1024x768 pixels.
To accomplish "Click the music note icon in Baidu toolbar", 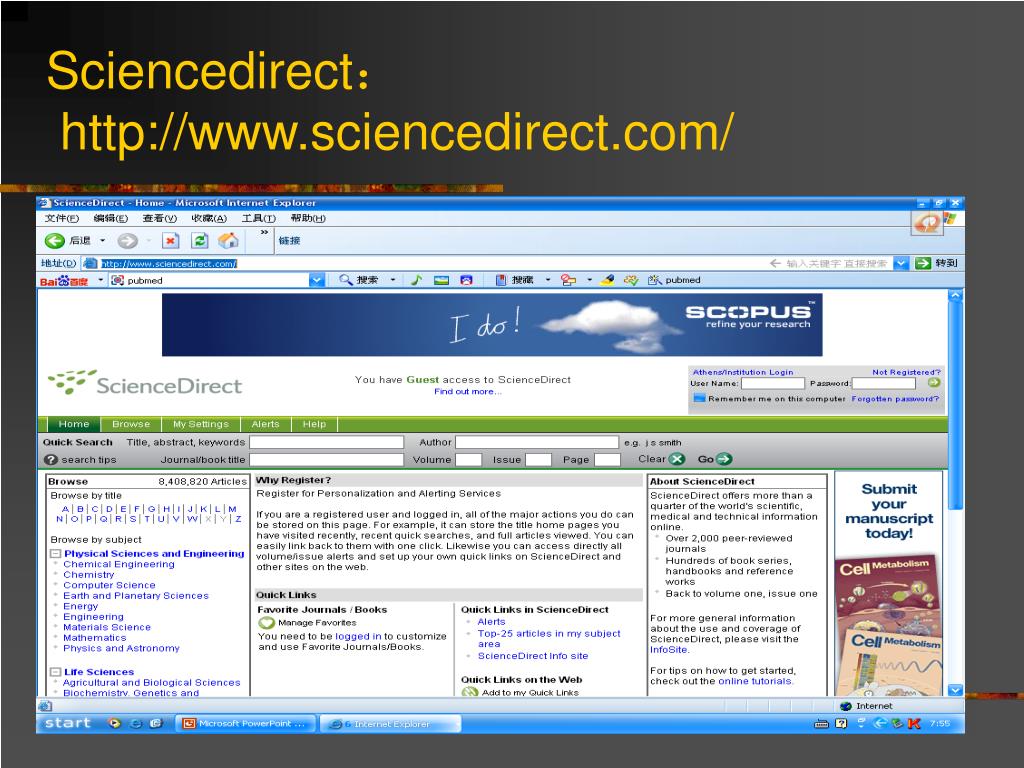I will 417,280.
